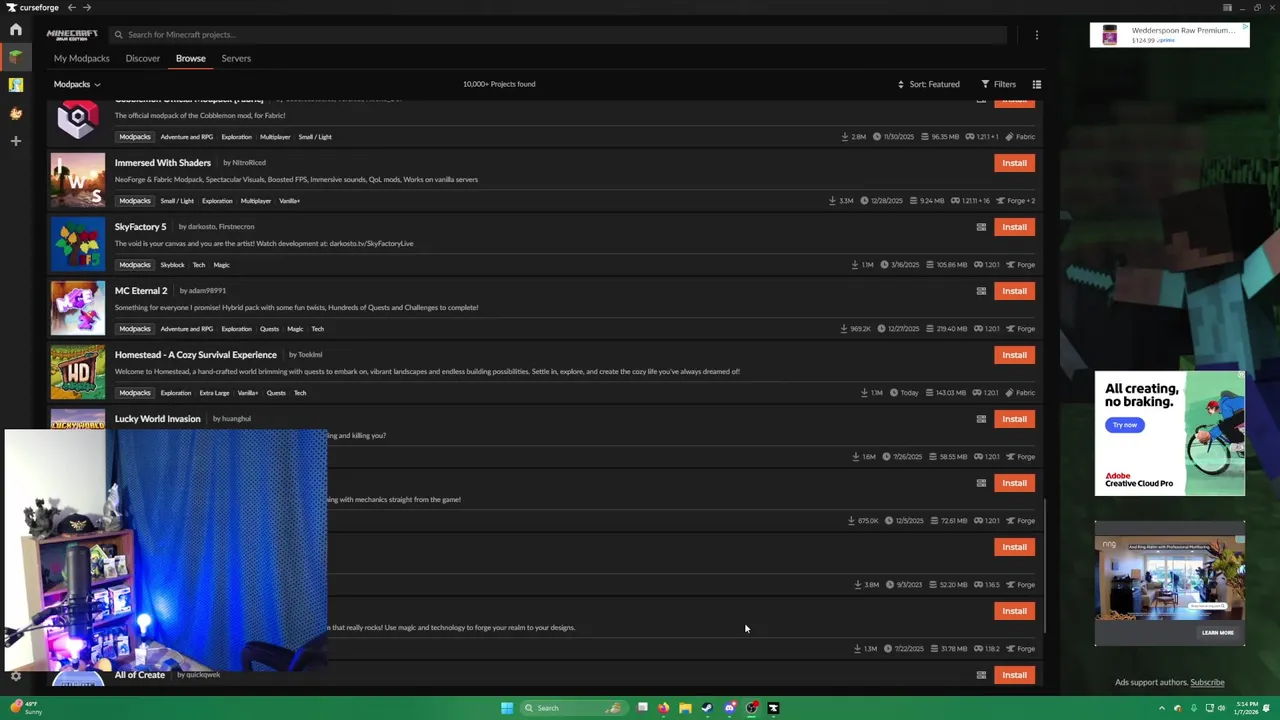This screenshot has height=720, width=1280.
Task: Open the Immersed With Shaders title
Action: click(x=163, y=163)
